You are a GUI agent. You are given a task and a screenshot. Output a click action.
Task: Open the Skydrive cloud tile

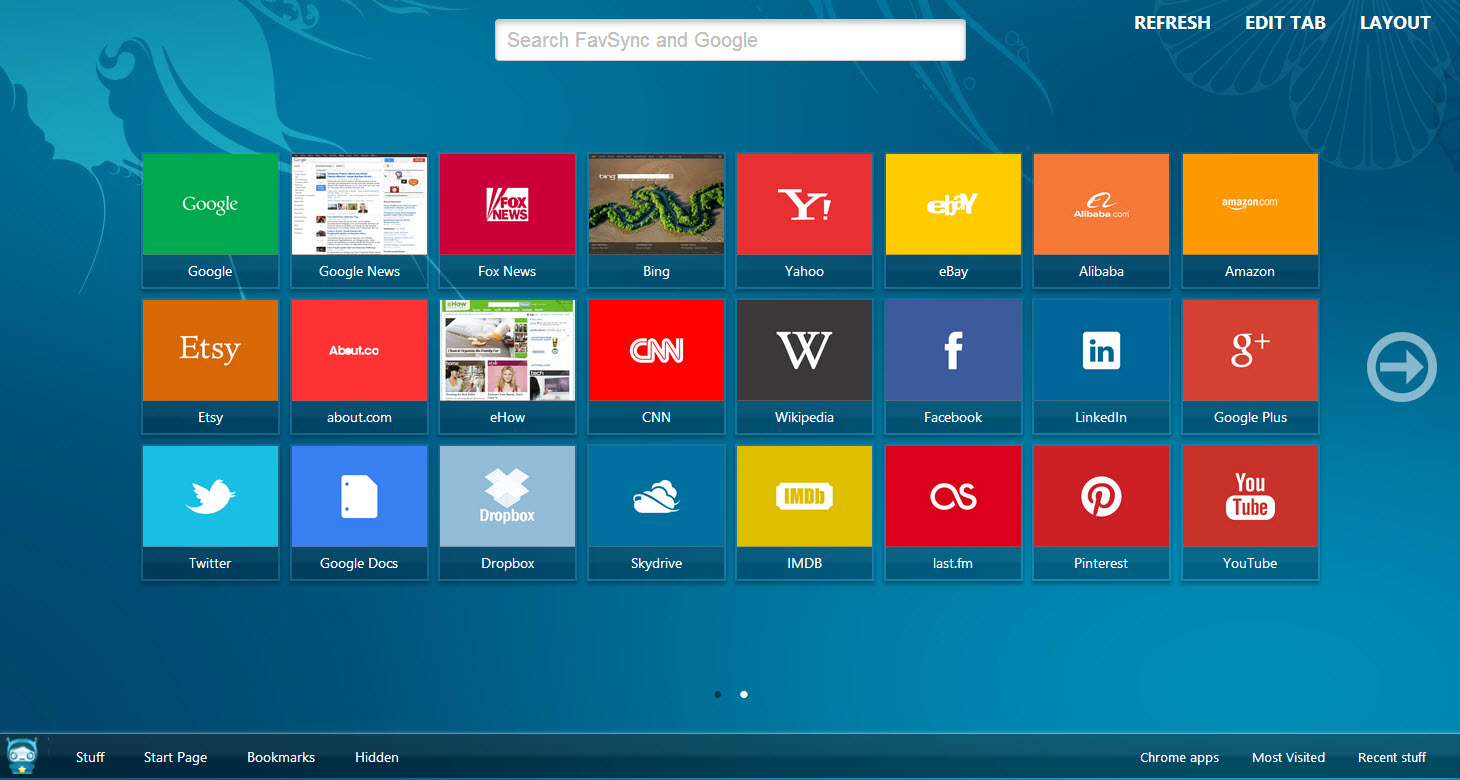(656, 497)
